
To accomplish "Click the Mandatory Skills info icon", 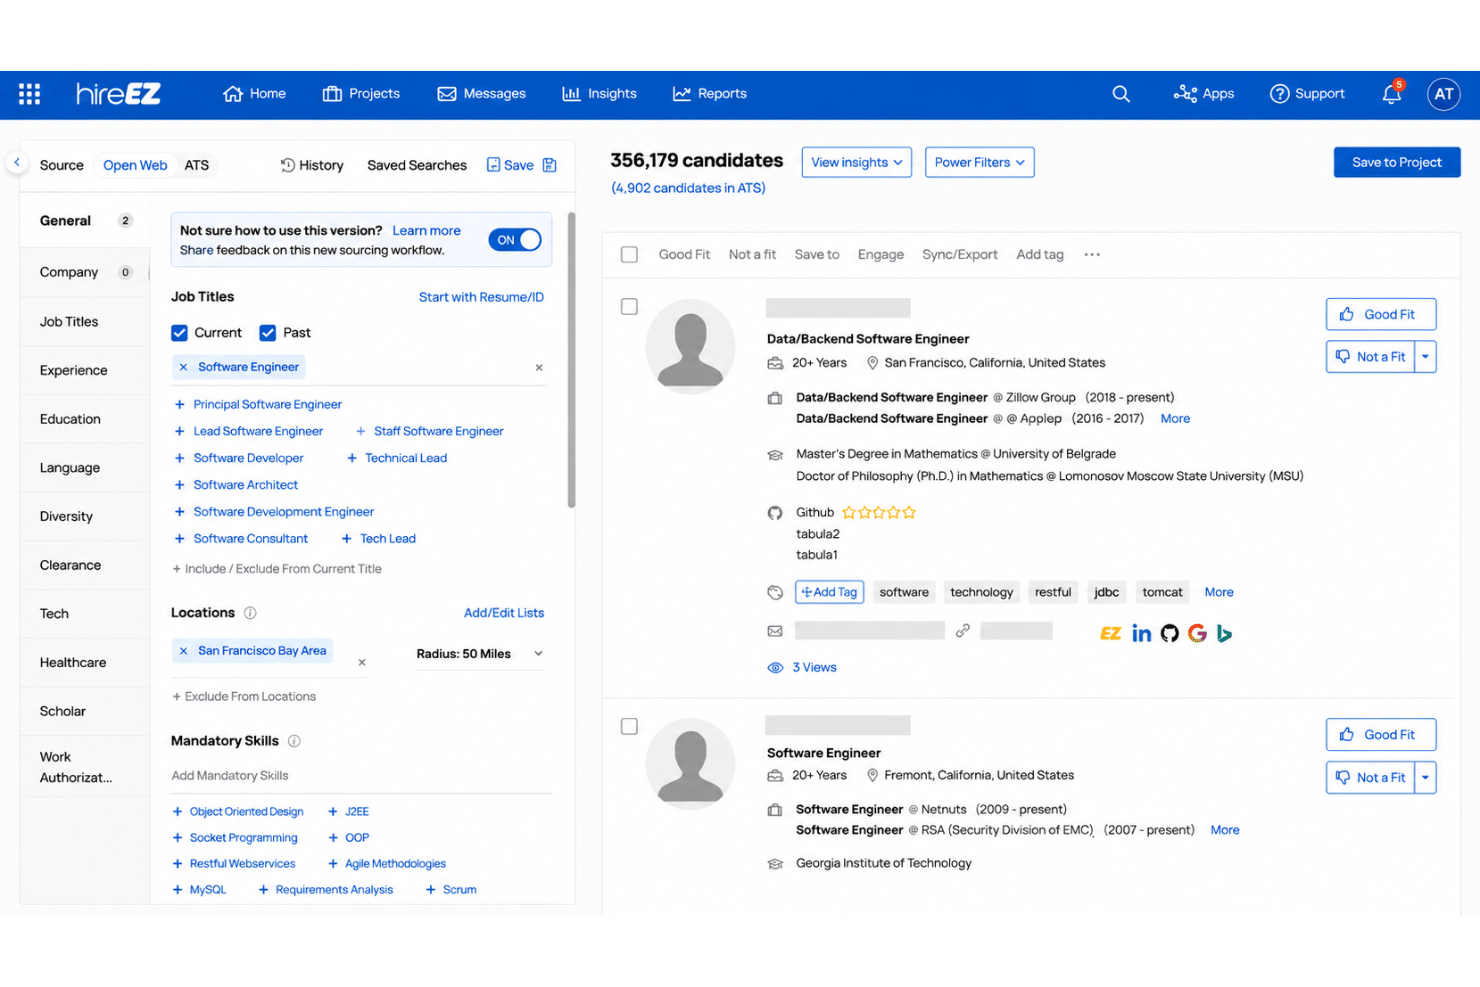I will pyautogui.click(x=294, y=741).
